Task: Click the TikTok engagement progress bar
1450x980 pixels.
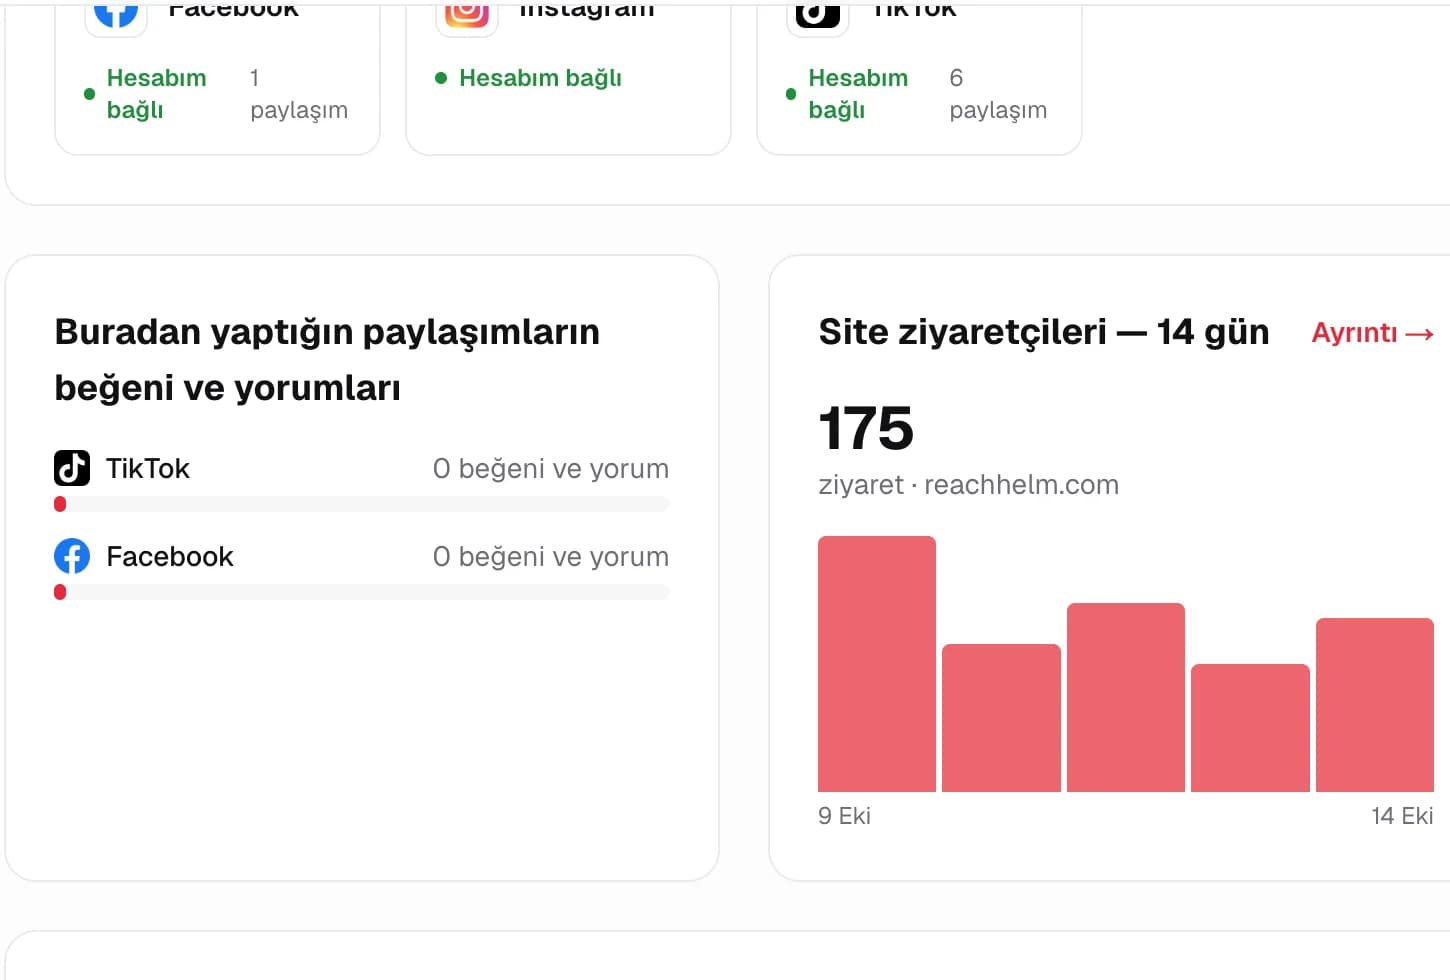Action: pyautogui.click(x=362, y=504)
